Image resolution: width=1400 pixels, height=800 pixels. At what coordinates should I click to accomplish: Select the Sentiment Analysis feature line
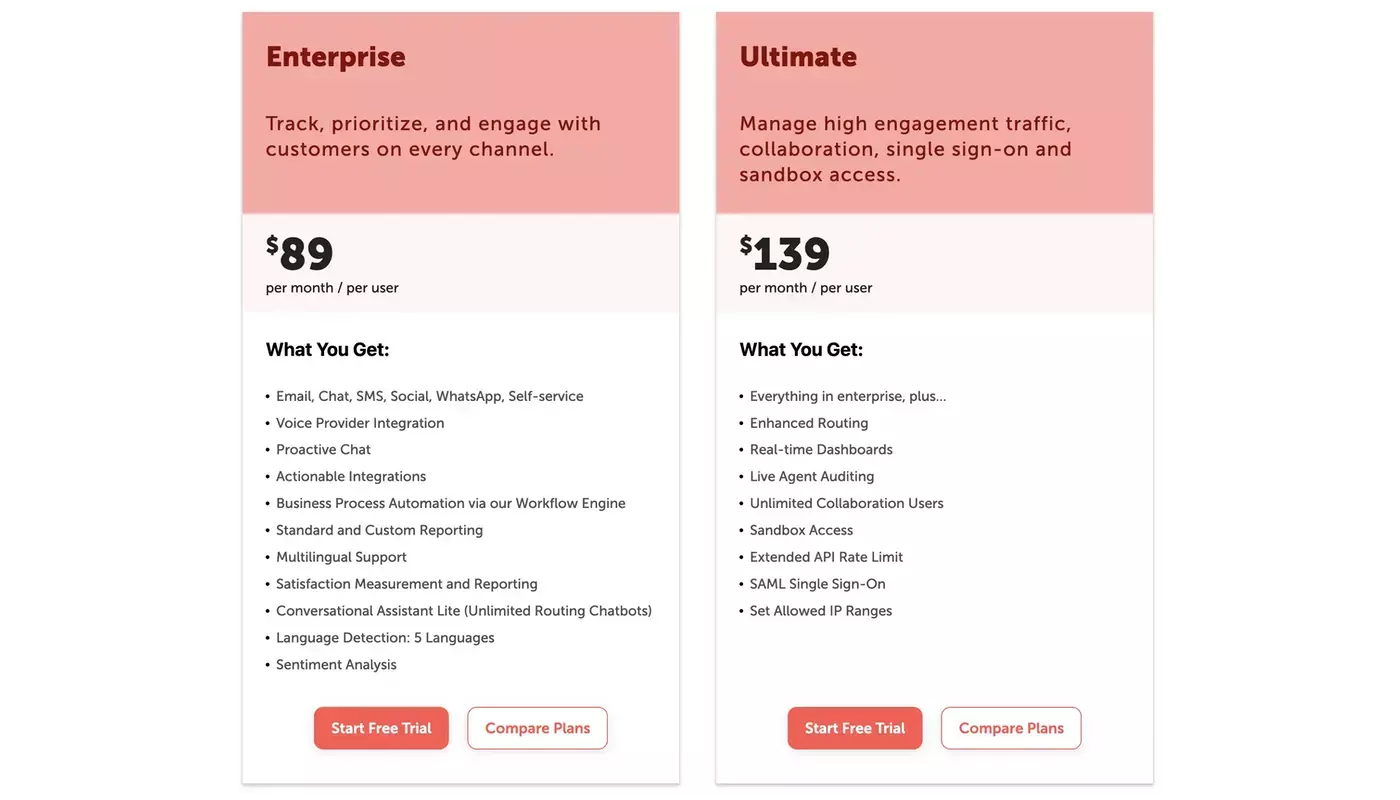coord(336,665)
